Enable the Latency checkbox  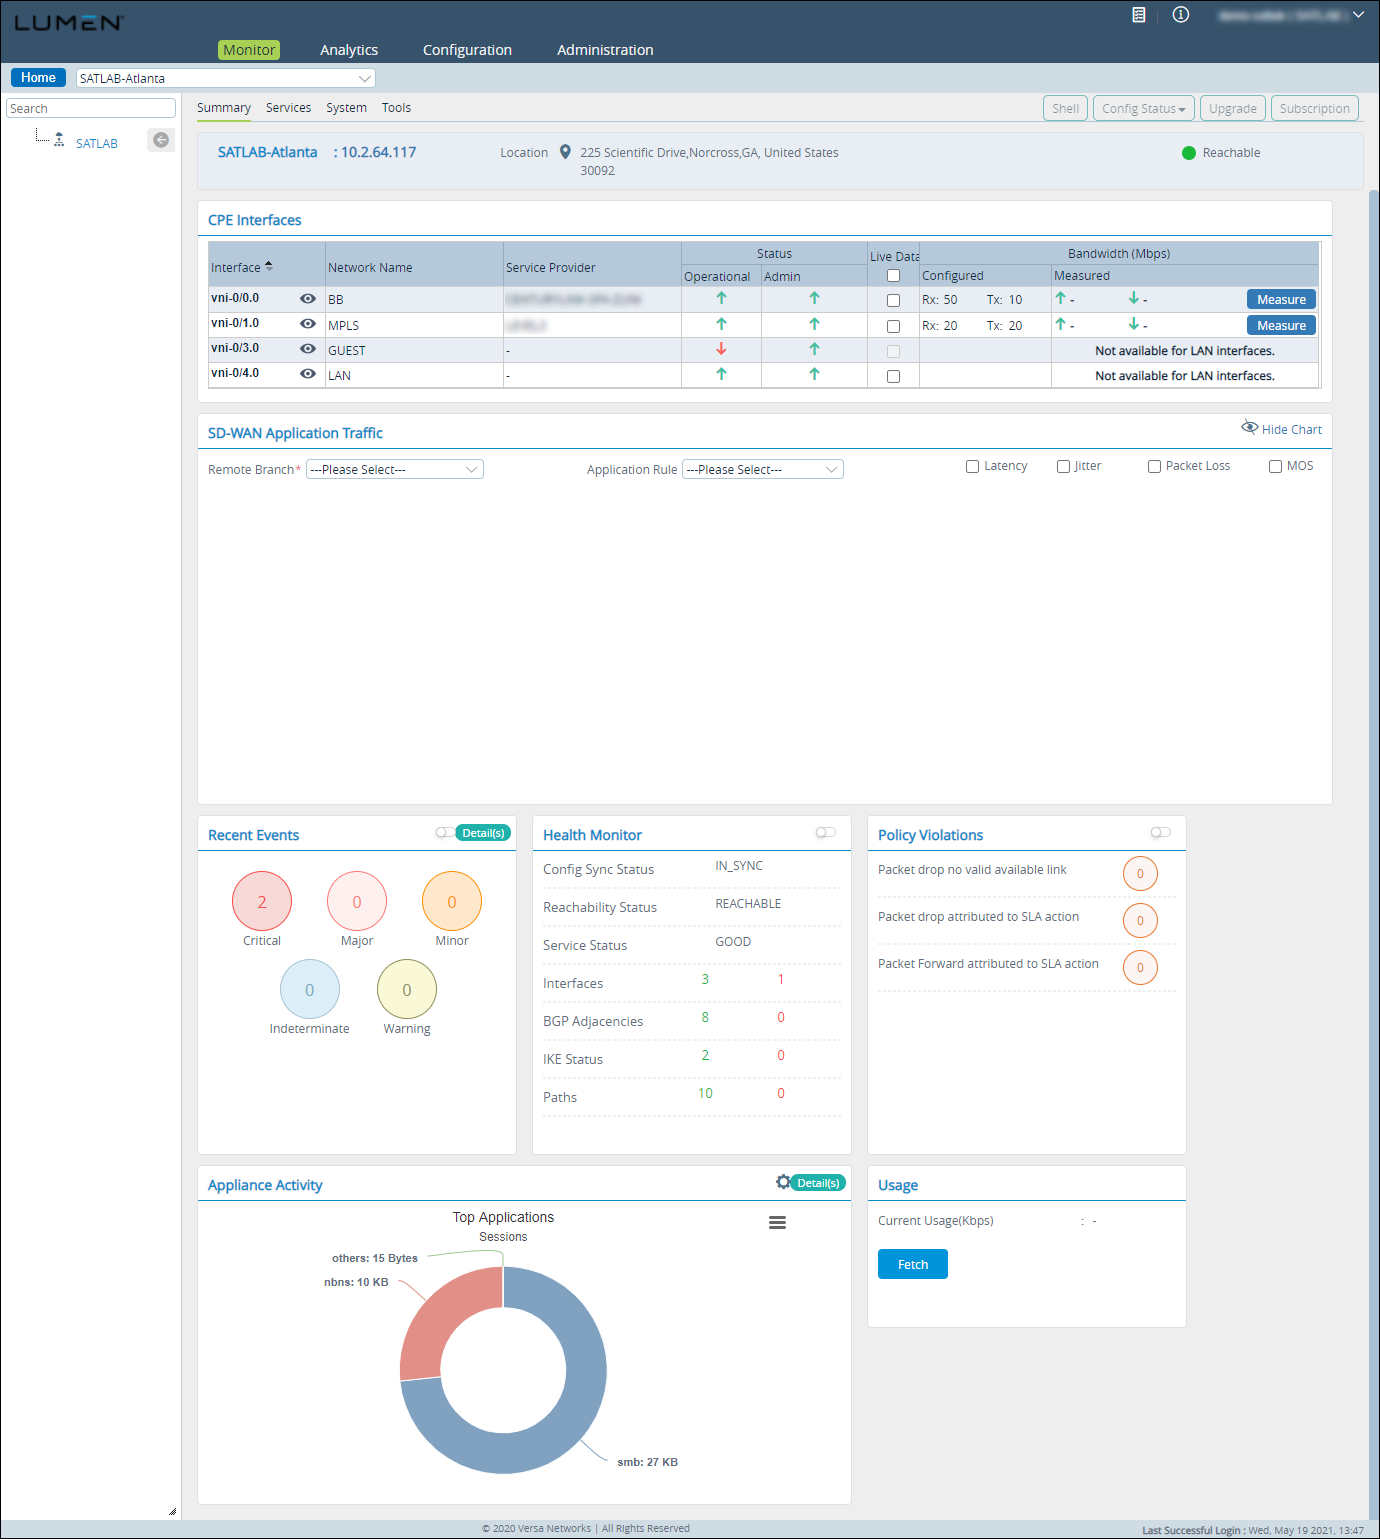[x=972, y=467]
